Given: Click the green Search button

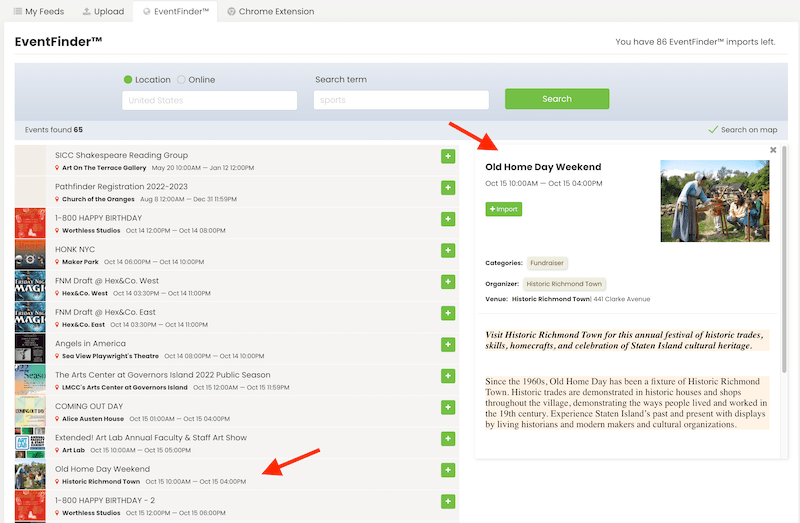Looking at the screenshot, I should coord(557,99).
